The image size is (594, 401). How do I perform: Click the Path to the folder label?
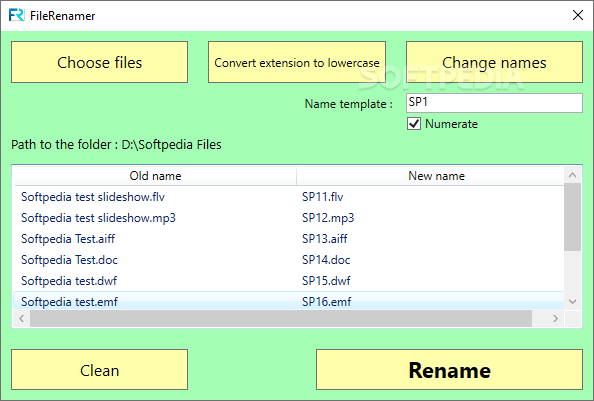pos(116,145)
